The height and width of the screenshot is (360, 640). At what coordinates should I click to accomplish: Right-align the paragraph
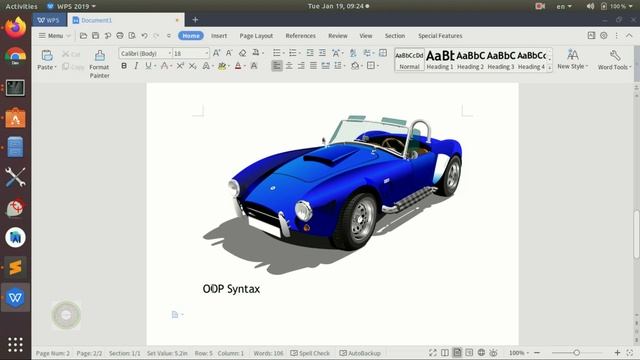tap(301, 66)
